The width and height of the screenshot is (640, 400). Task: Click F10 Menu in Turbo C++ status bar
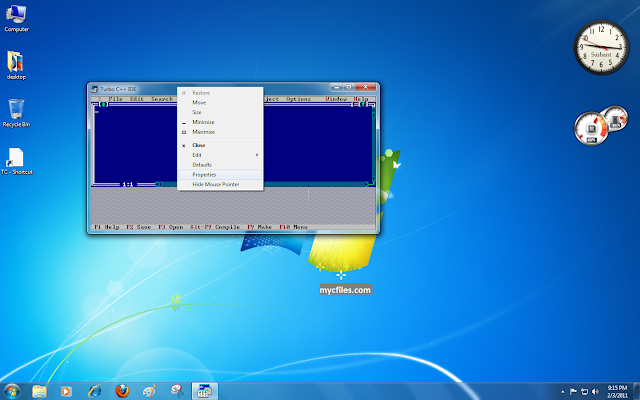tap(293, 227)
